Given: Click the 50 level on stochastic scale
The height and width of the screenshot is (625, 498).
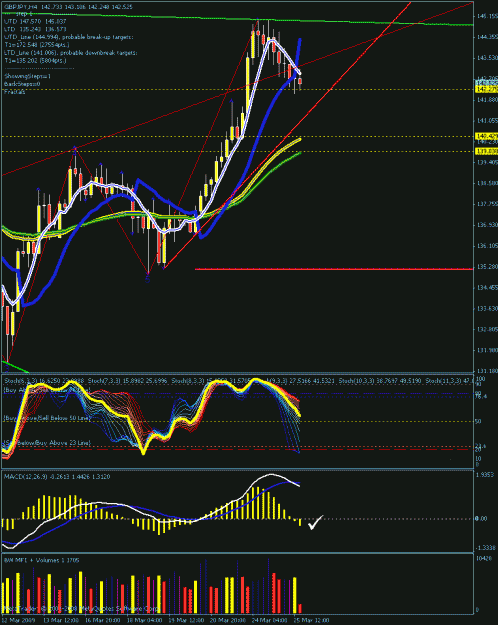Looking at the screenshot, I should point(478,421).
